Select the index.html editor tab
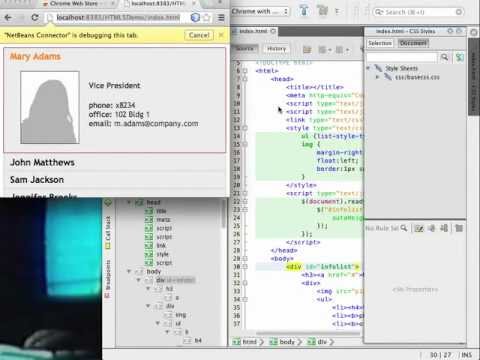 [254, 31]
